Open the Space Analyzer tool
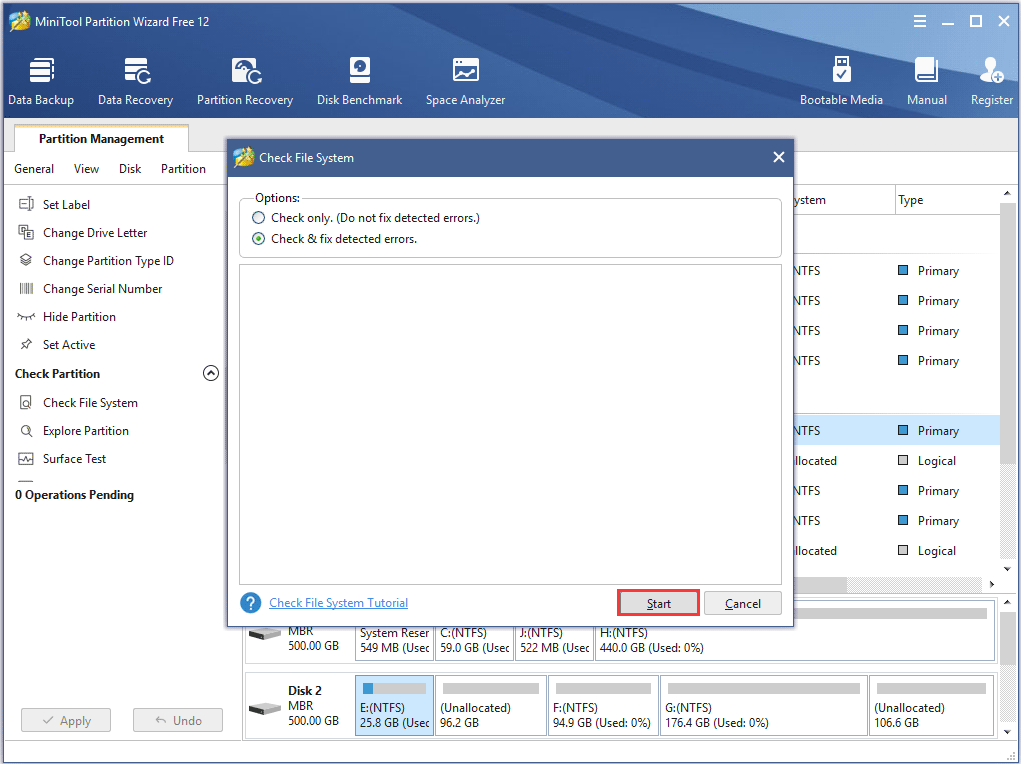The width and height of the screenshot is (1021, 764). coord(465,81)
